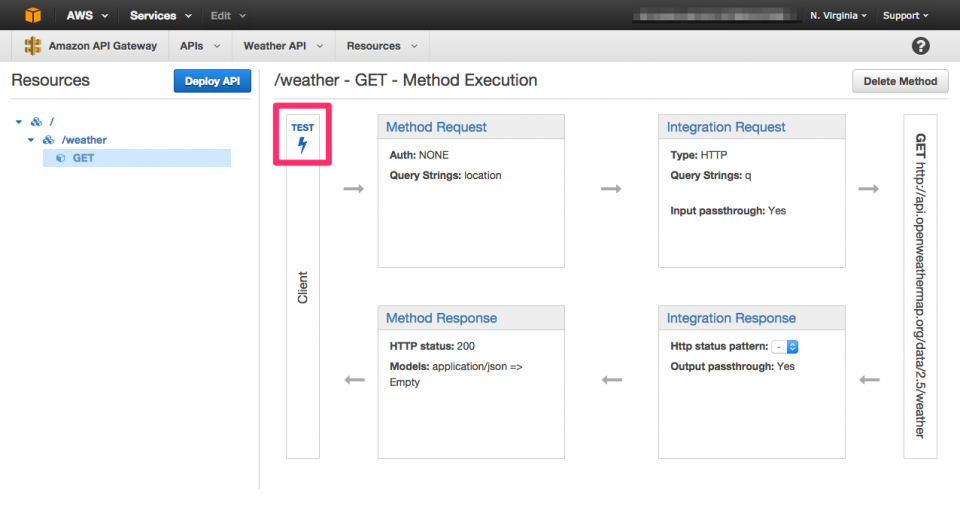Click the Resources panel heading

(50, 80)
